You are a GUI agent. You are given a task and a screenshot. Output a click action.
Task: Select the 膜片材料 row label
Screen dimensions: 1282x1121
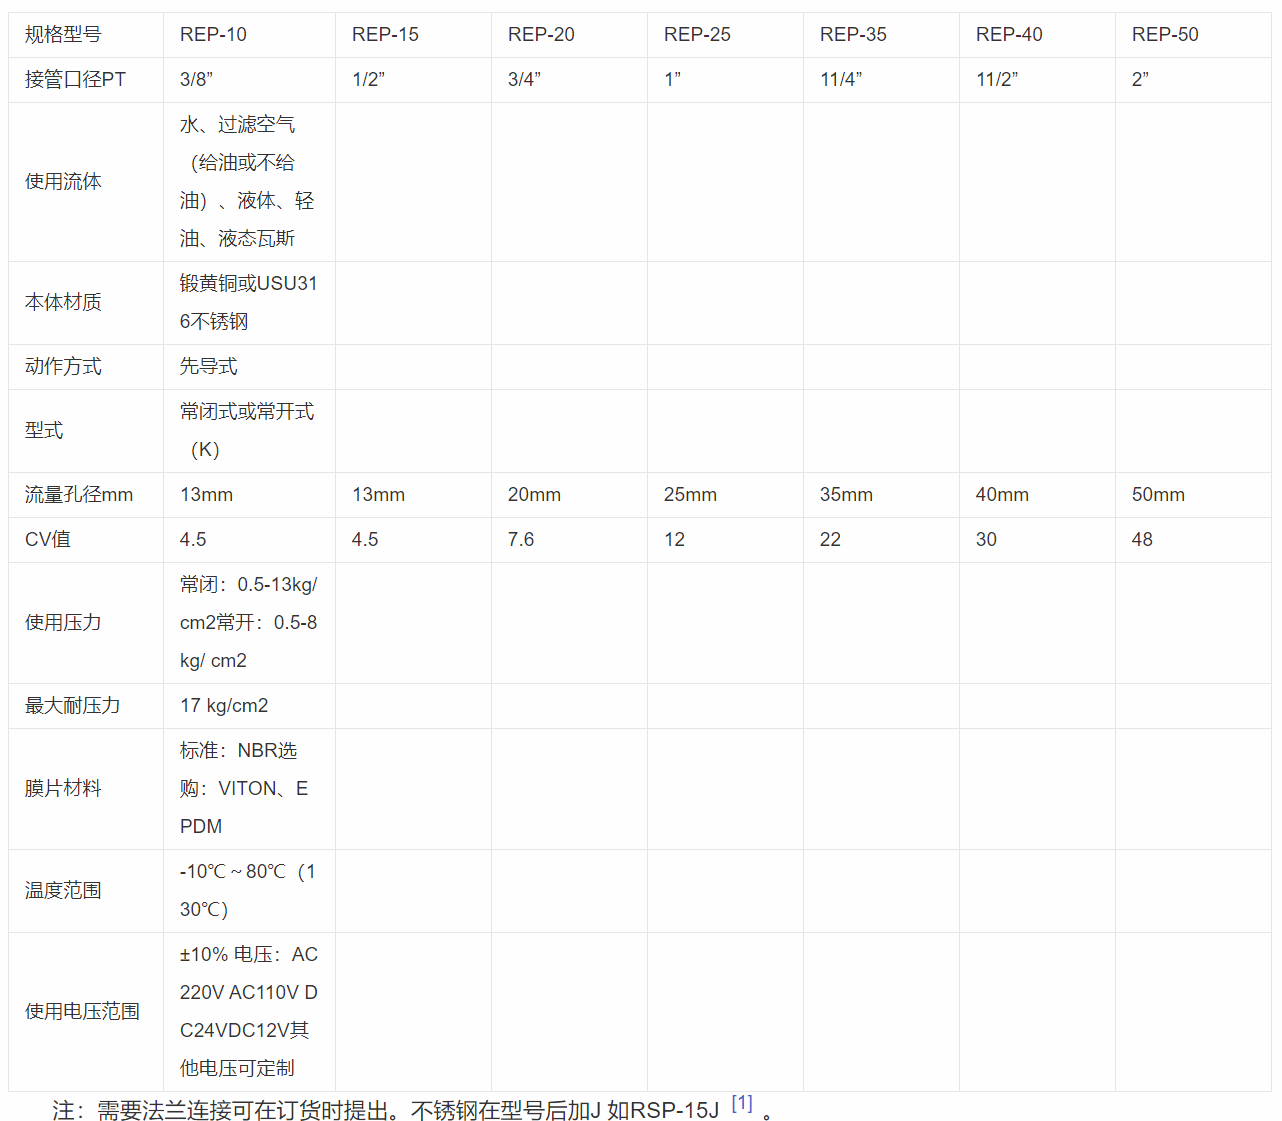click(x=63, y=789)
